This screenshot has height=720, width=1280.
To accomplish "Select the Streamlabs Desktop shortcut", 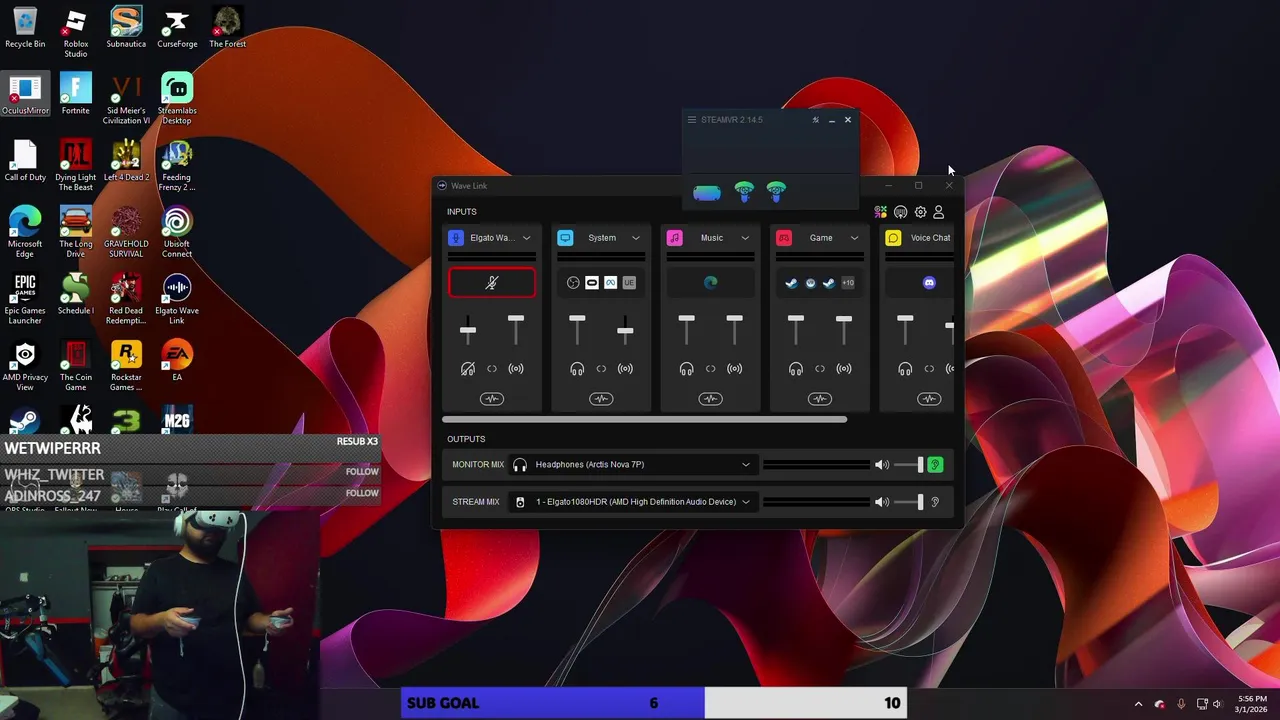I will coord(177,99).
